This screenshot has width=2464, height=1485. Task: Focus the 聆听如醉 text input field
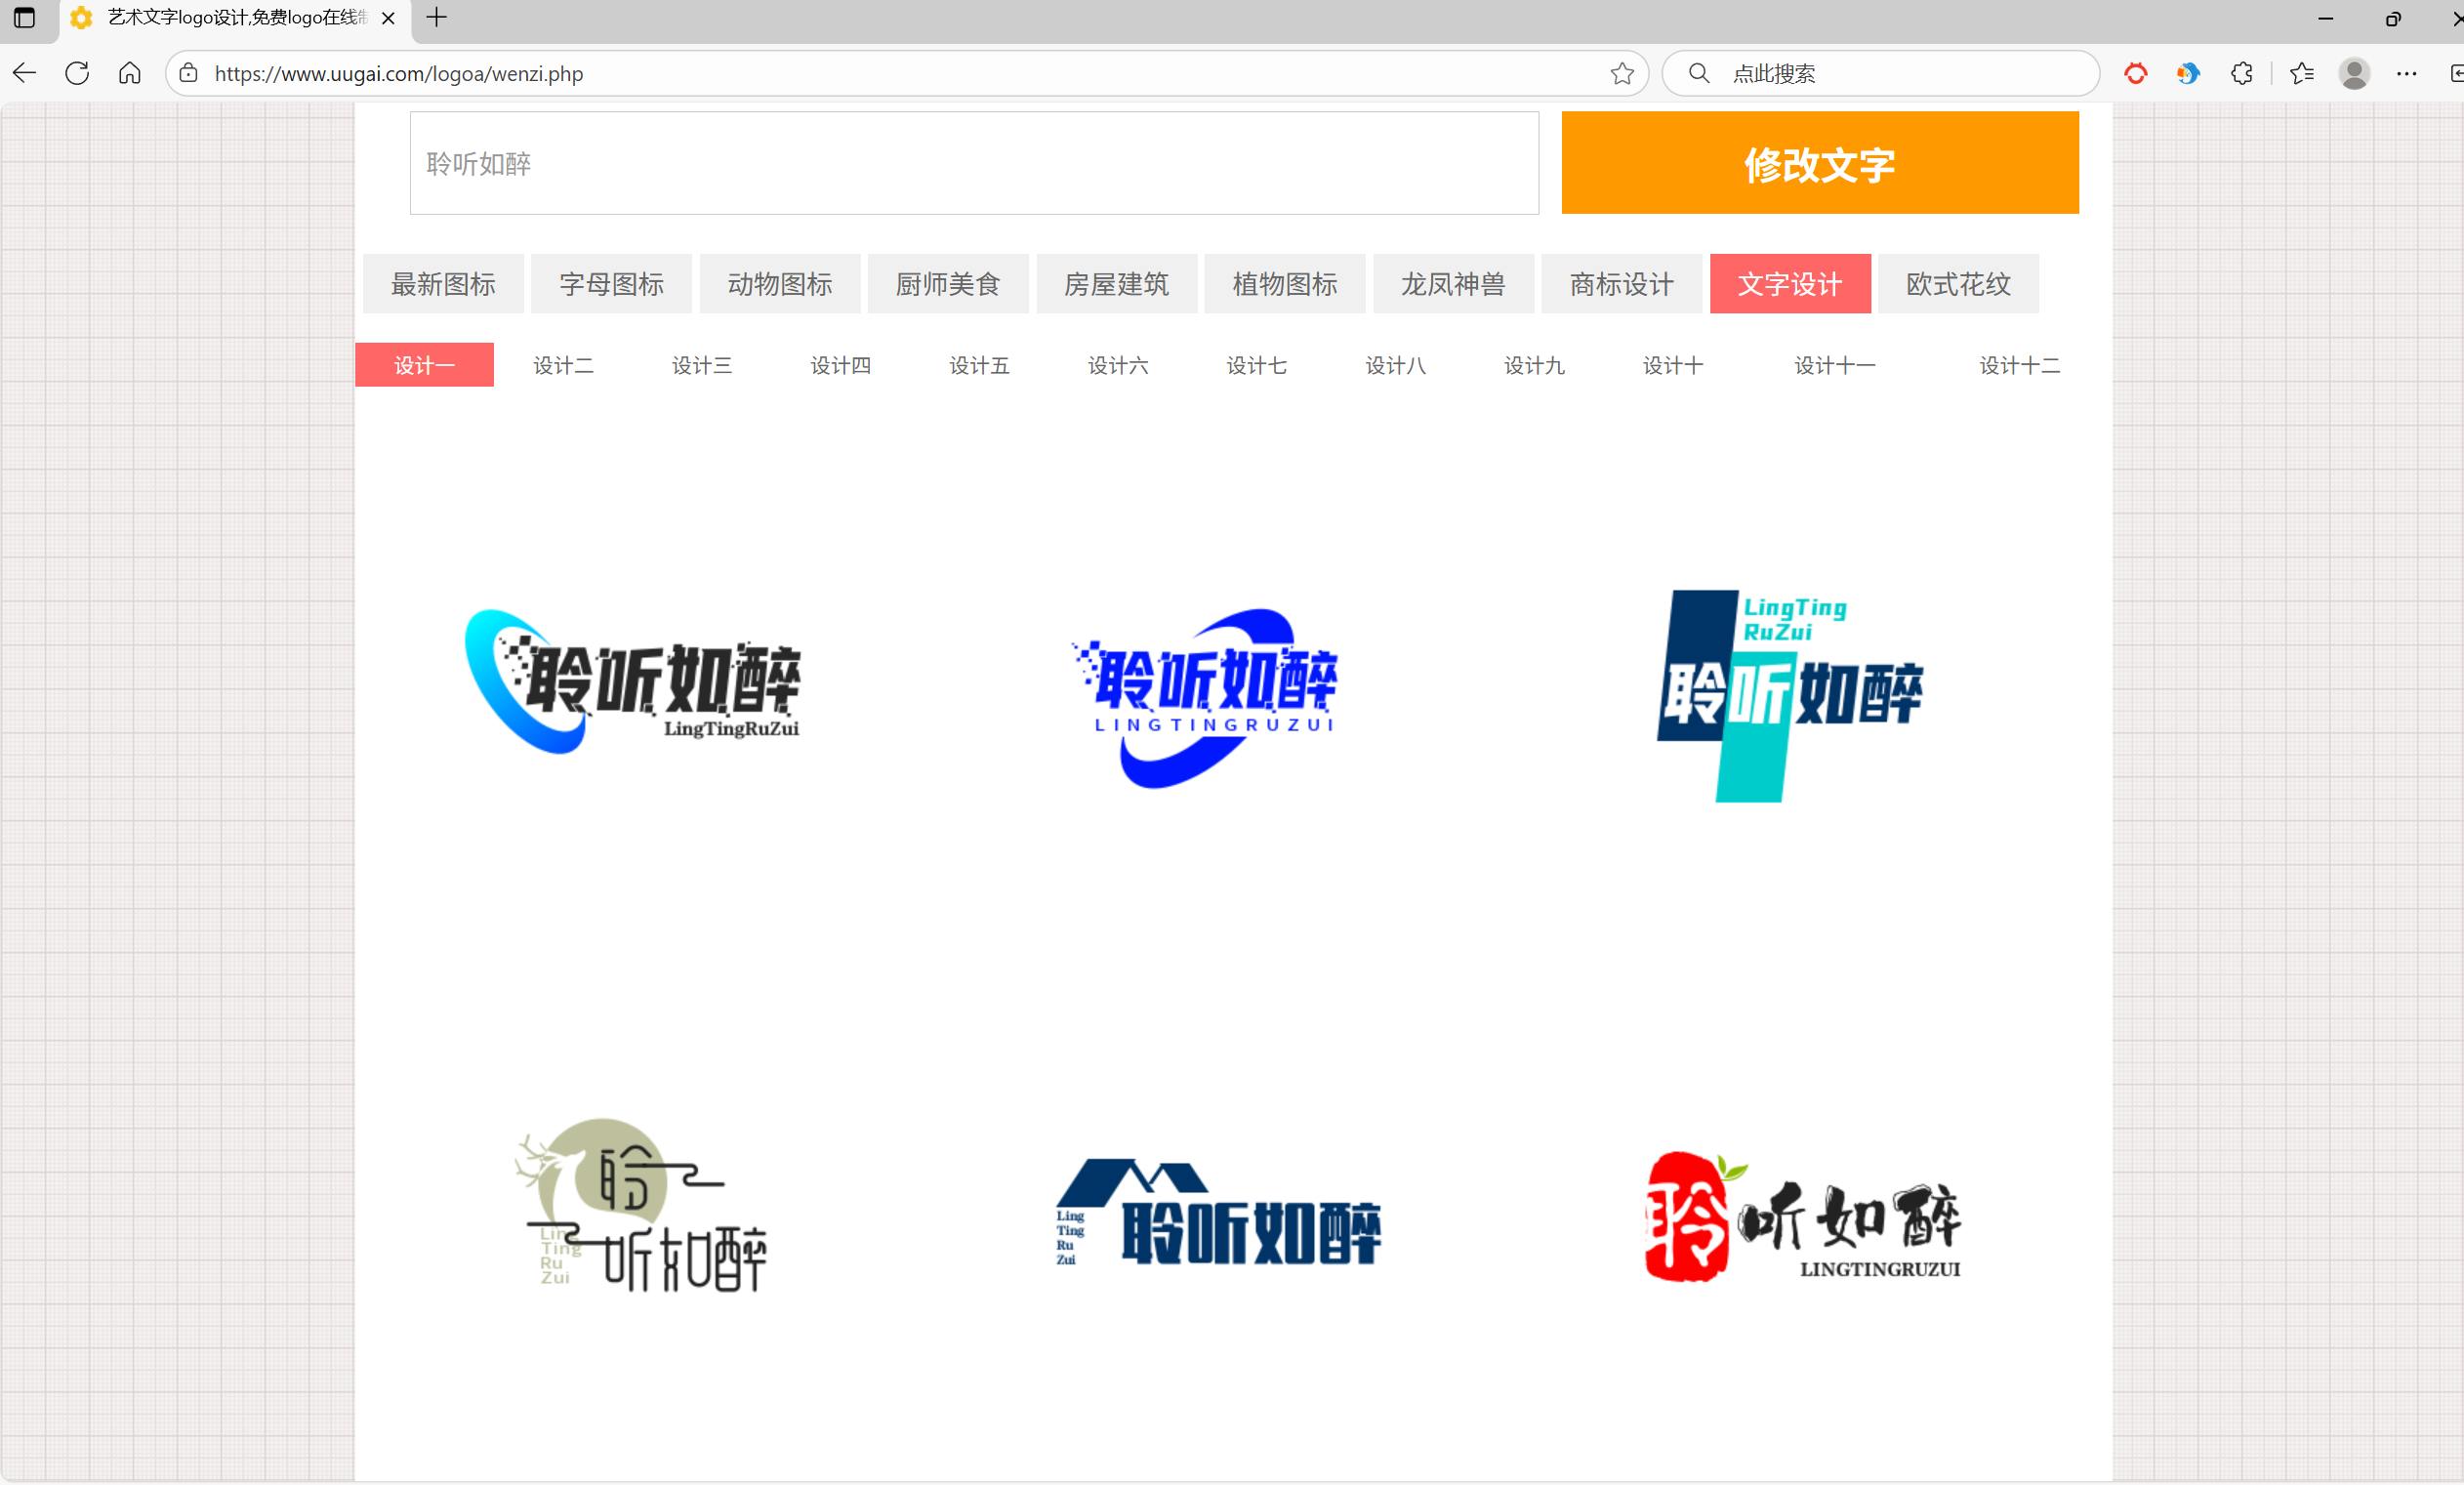pos(973,163)
